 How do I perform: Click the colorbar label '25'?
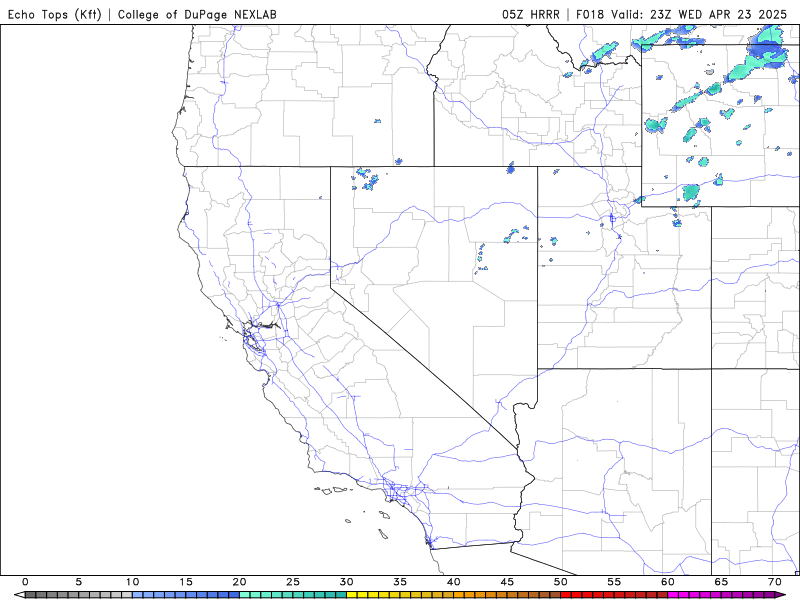pyautogui.click(x=293, y=582)
